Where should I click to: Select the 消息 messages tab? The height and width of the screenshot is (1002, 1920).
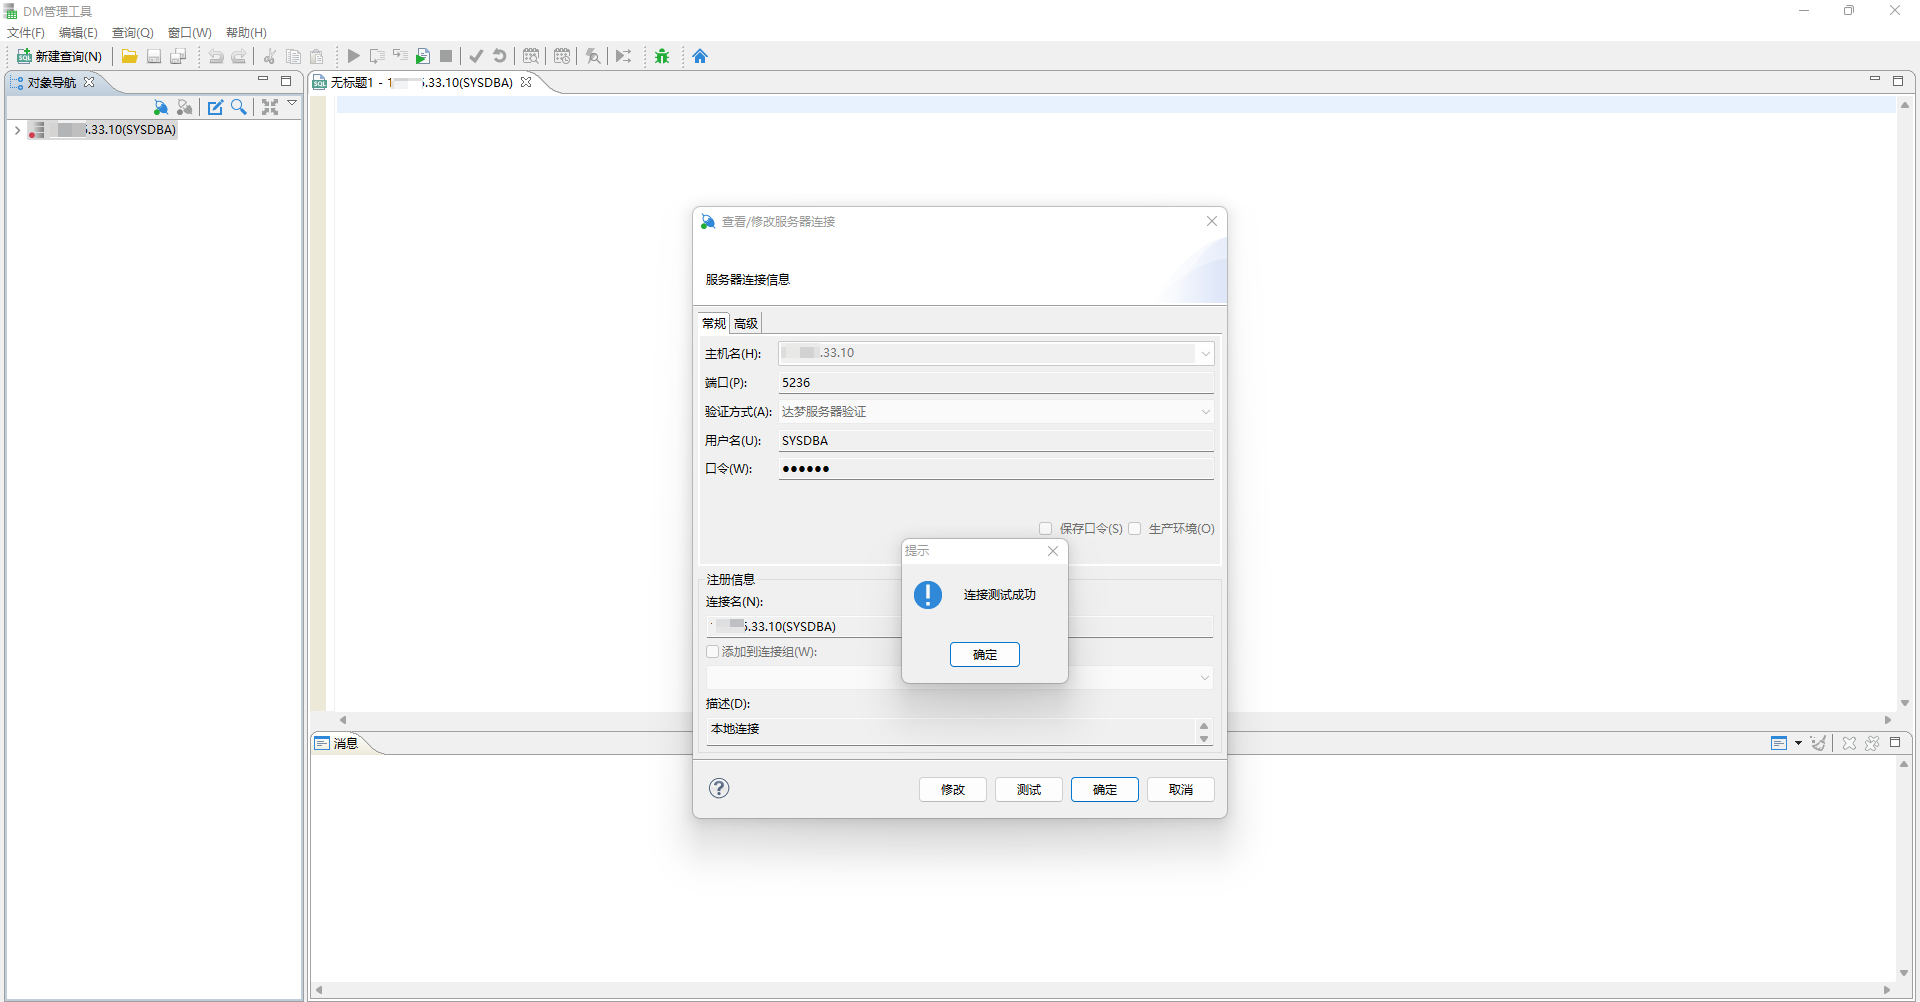[337, 743]
